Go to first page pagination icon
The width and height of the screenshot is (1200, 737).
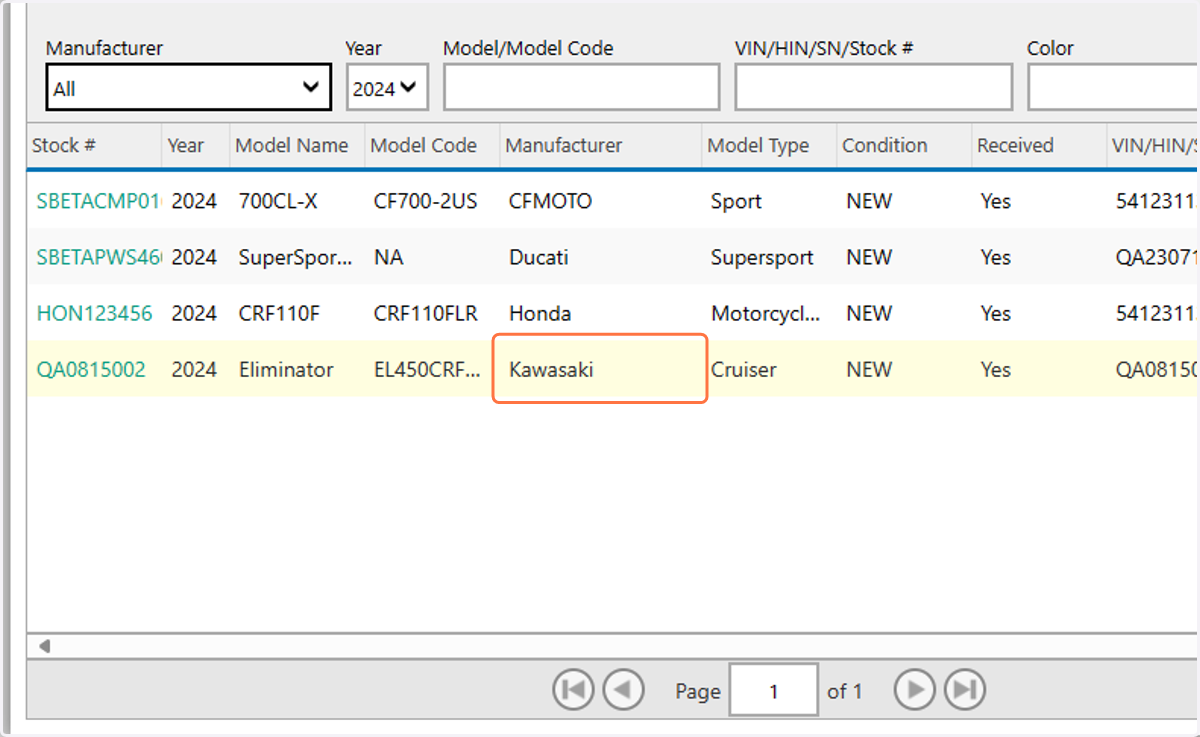pos(573,689)
